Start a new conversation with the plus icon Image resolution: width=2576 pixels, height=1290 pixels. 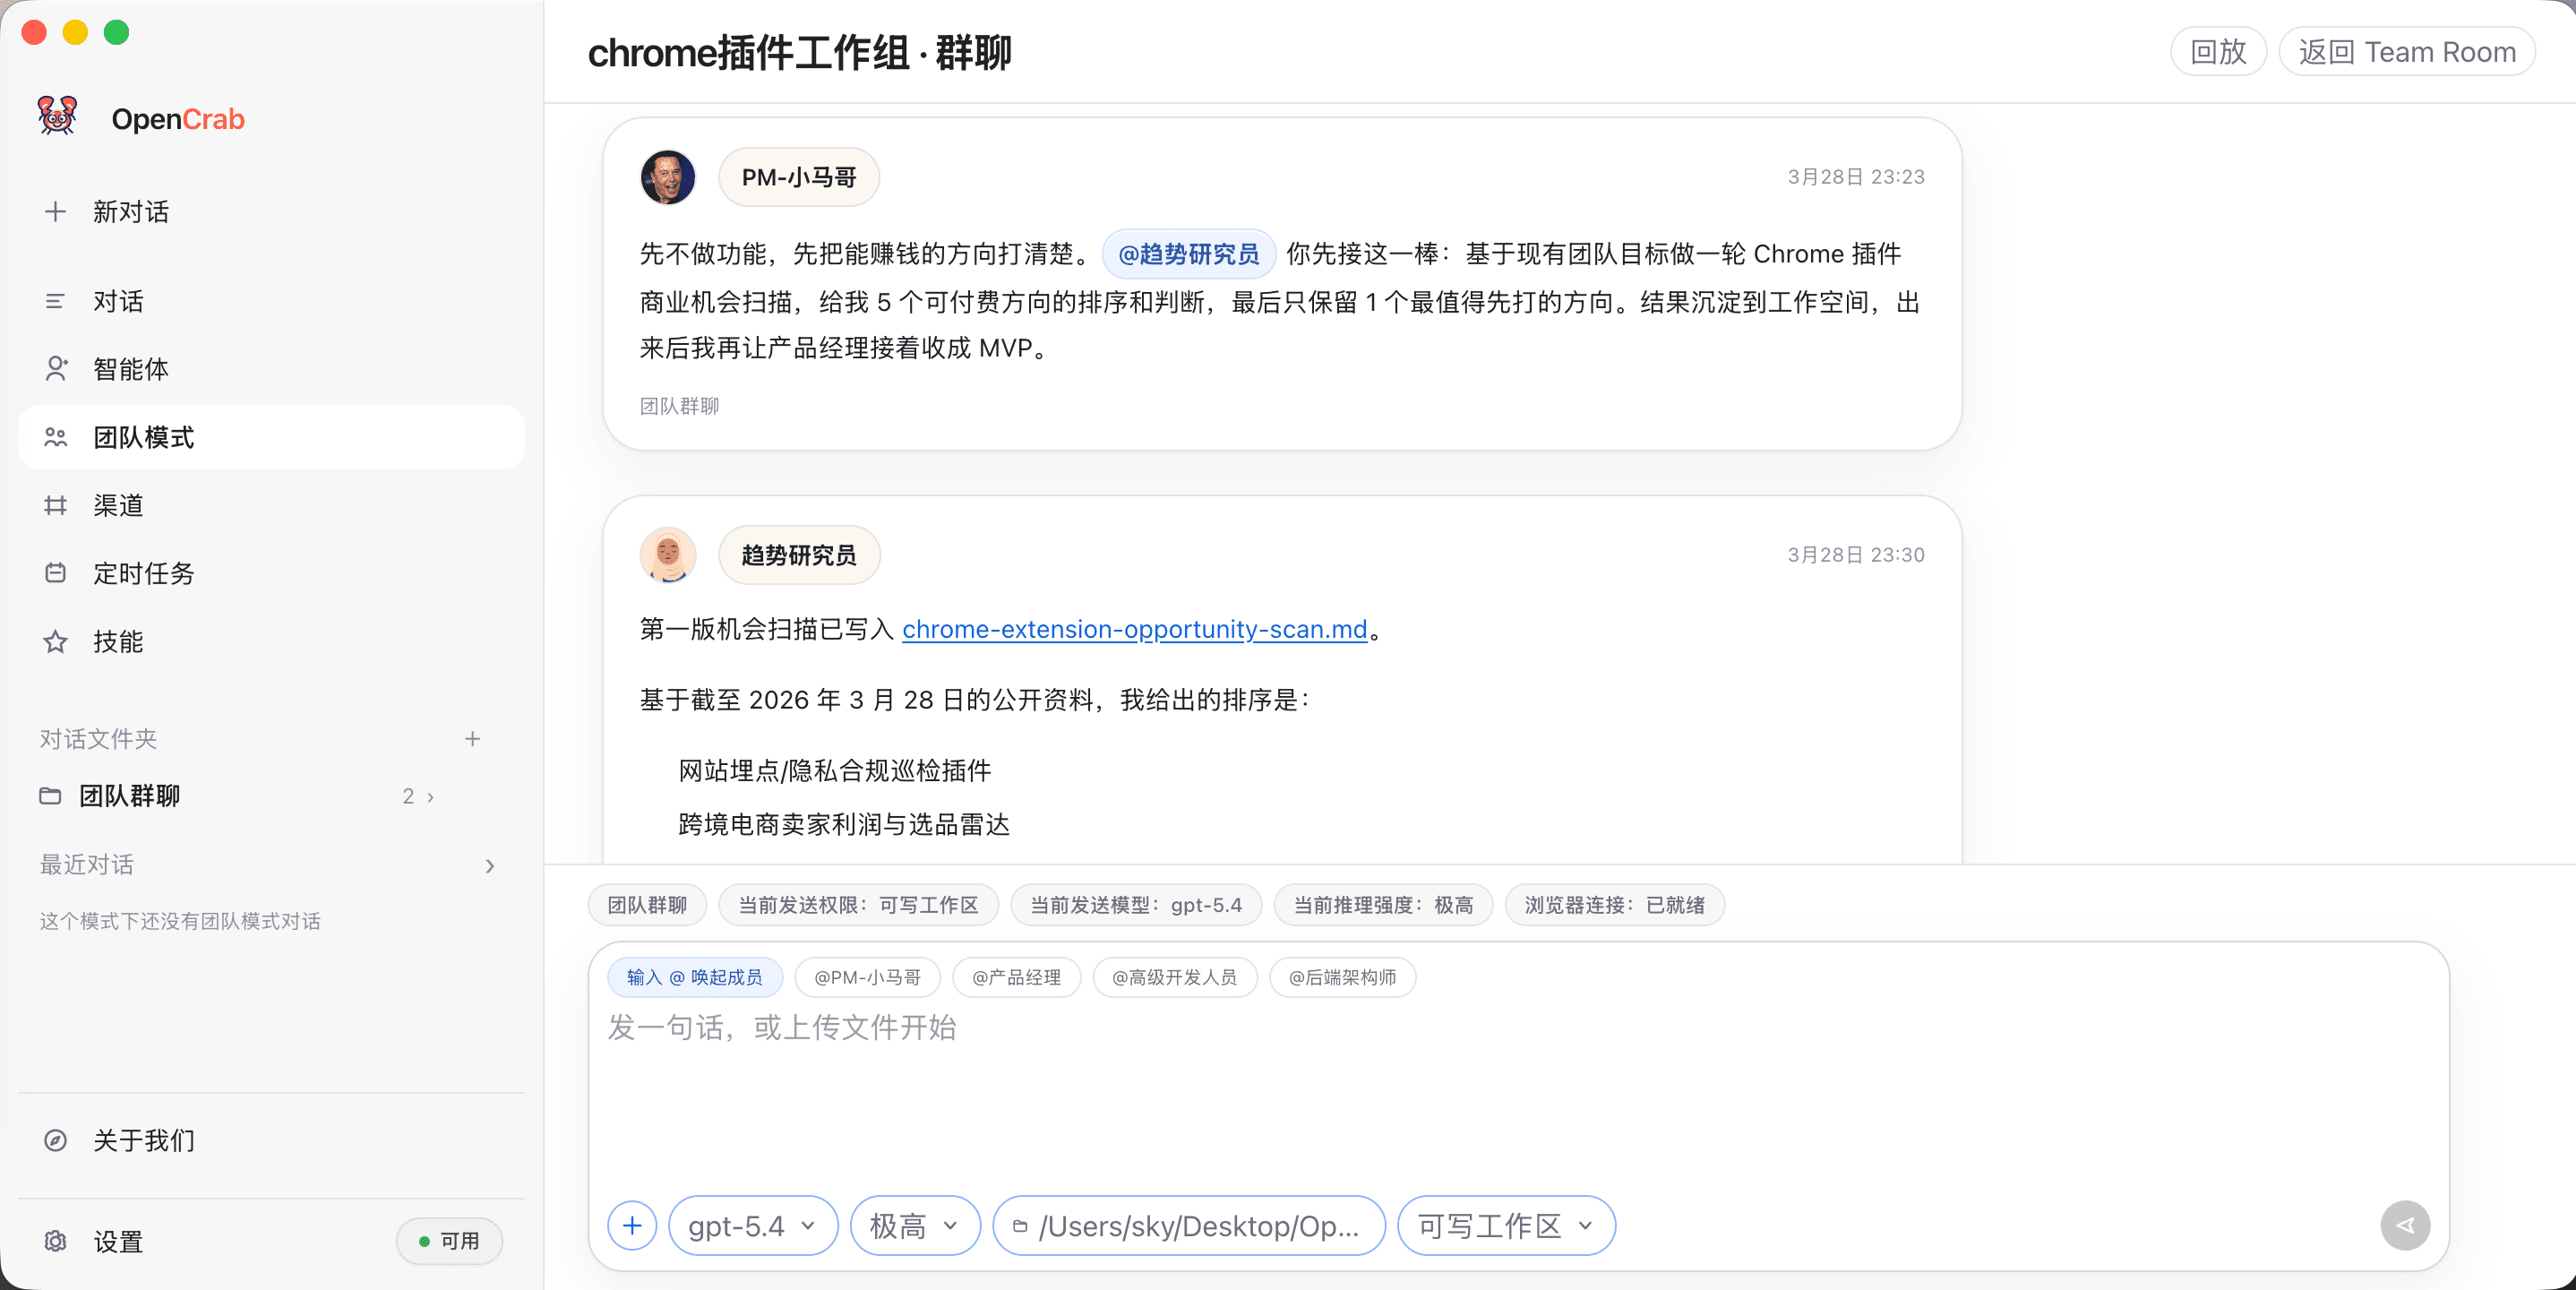point(55,211)
